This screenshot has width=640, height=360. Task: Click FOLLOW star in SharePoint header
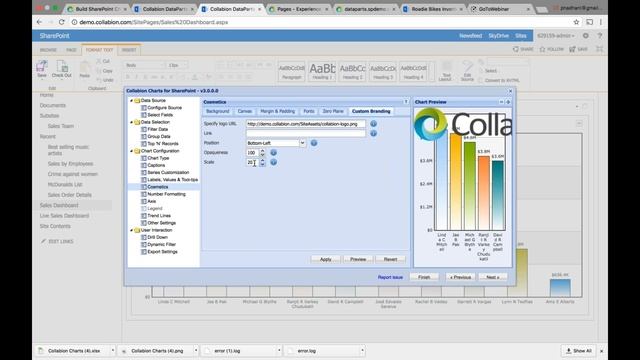coord(551,49)
